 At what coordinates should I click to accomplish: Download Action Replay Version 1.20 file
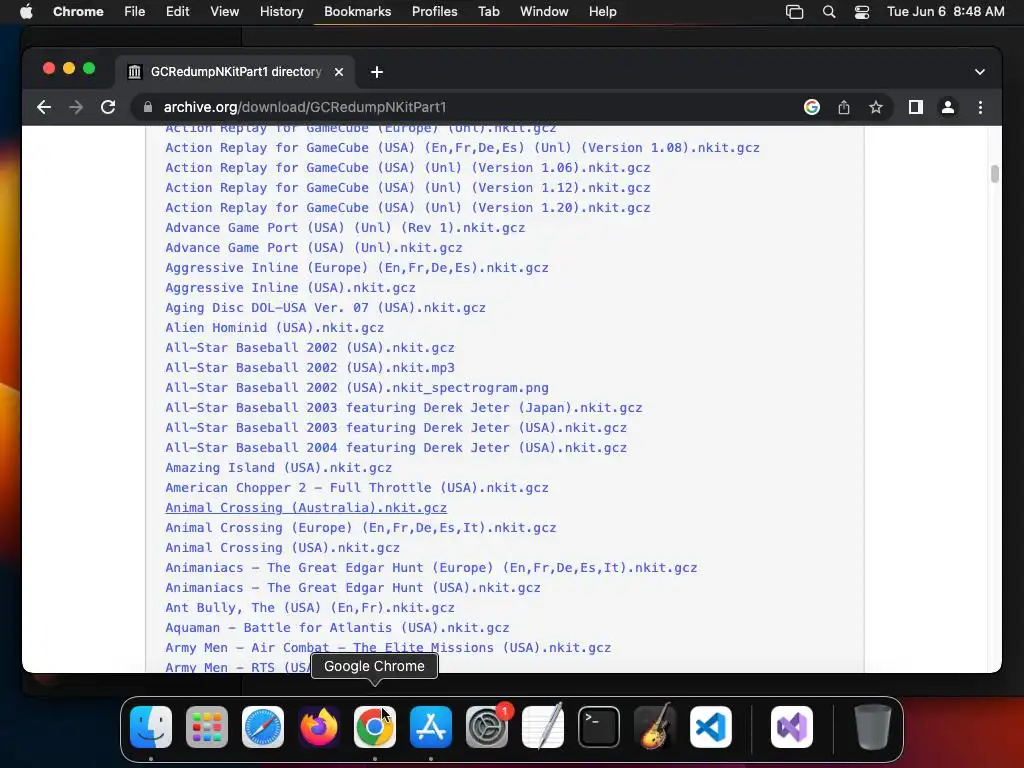click(408, 208)
